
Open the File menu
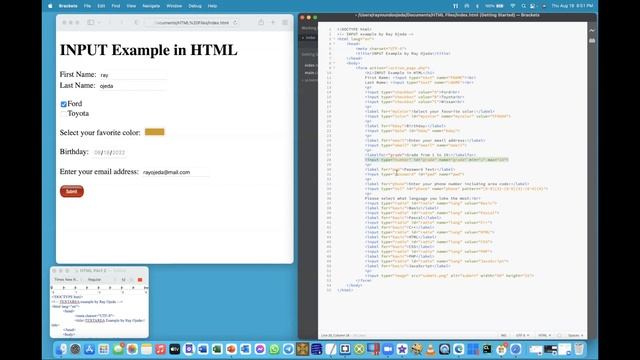[87, 6]
